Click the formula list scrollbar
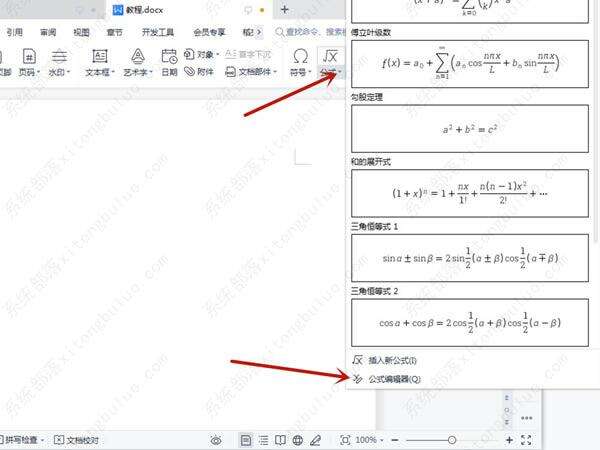Image resolution: width=600 pixels, height=450 pixels. click(596, 121)
